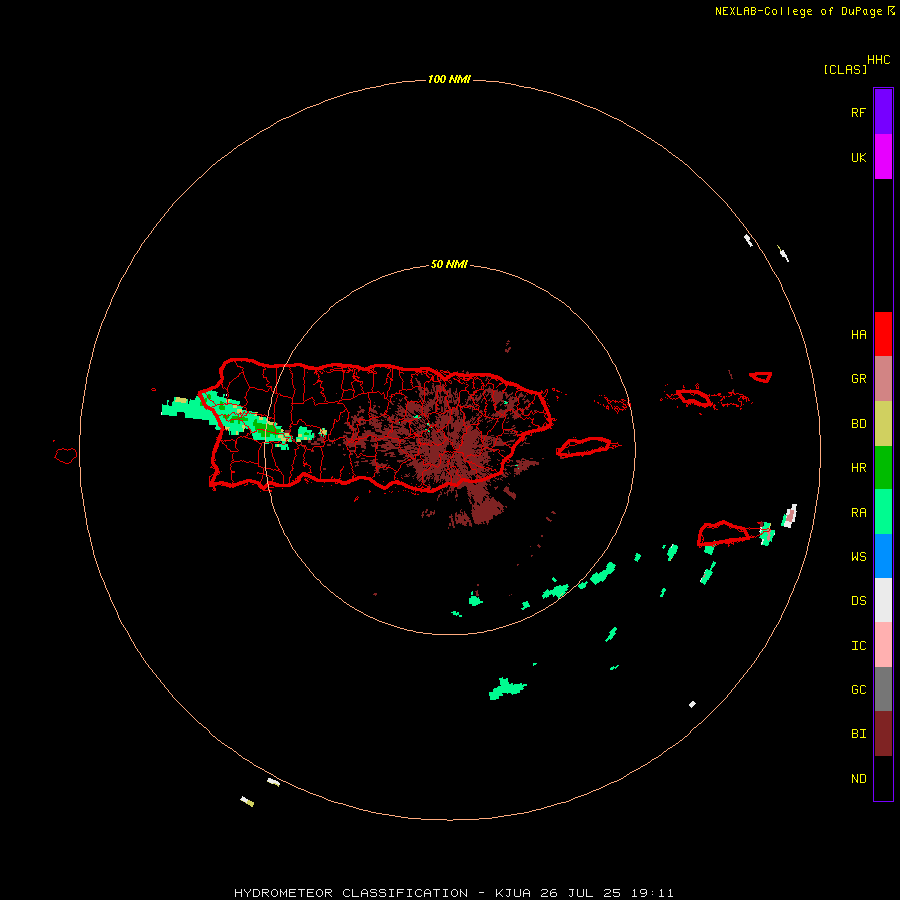Viewport: 900px width, 900px height.
Task: Click the HA red legend swatch
Action: coord(883,334)
